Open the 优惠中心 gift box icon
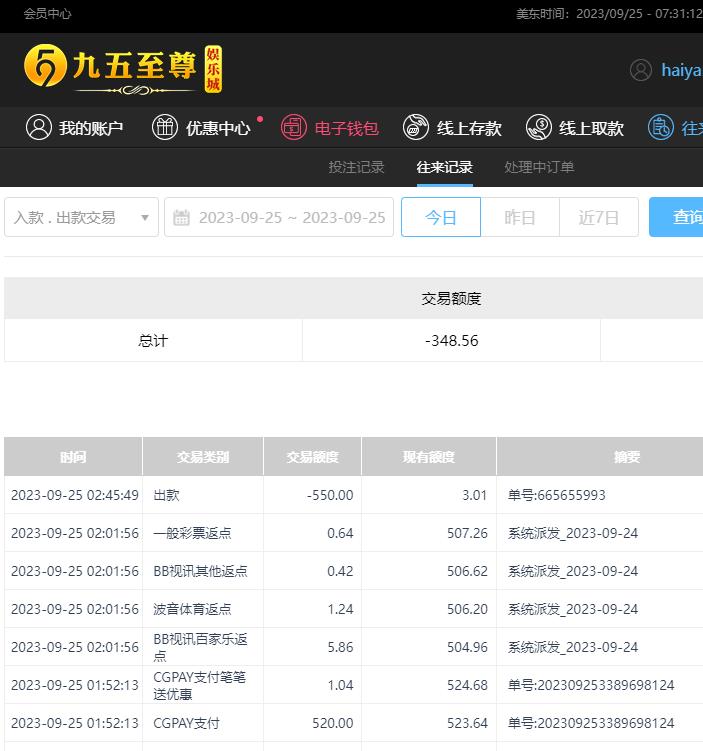The height and width of the screenshot is (751, 703). click(x=165, y=127)
